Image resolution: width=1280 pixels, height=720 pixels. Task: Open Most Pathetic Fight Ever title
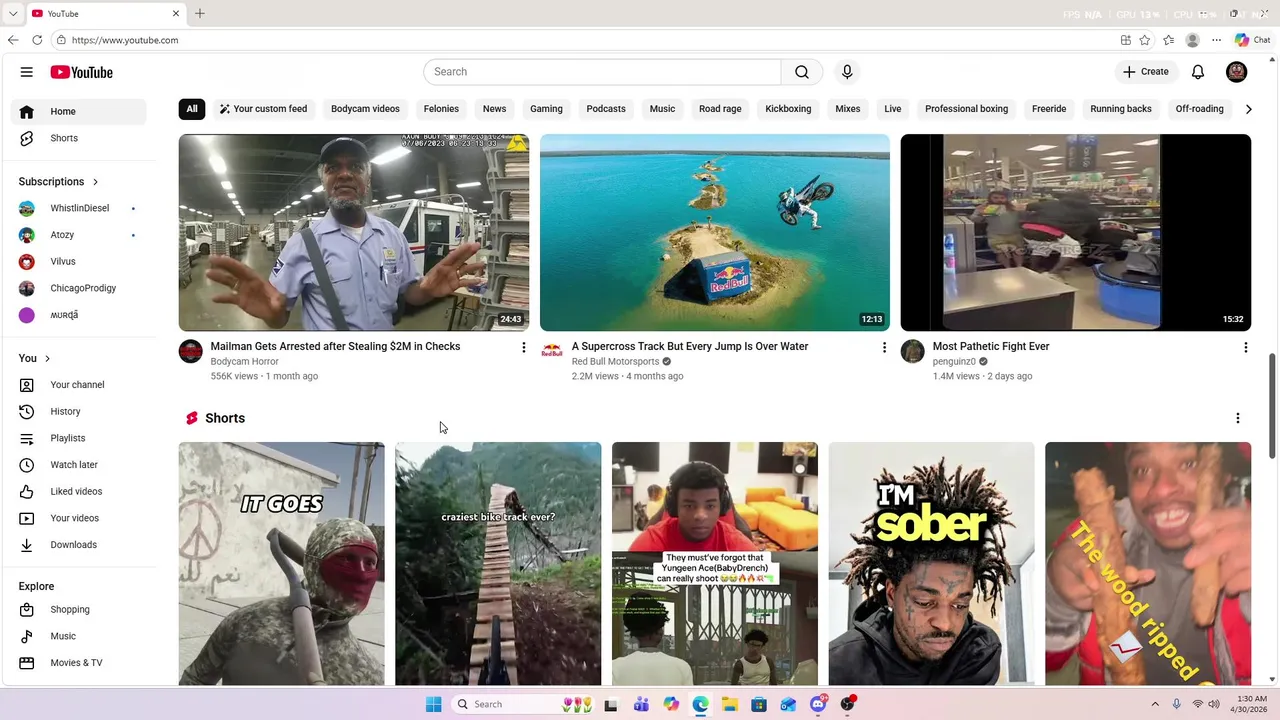(991, 346)
